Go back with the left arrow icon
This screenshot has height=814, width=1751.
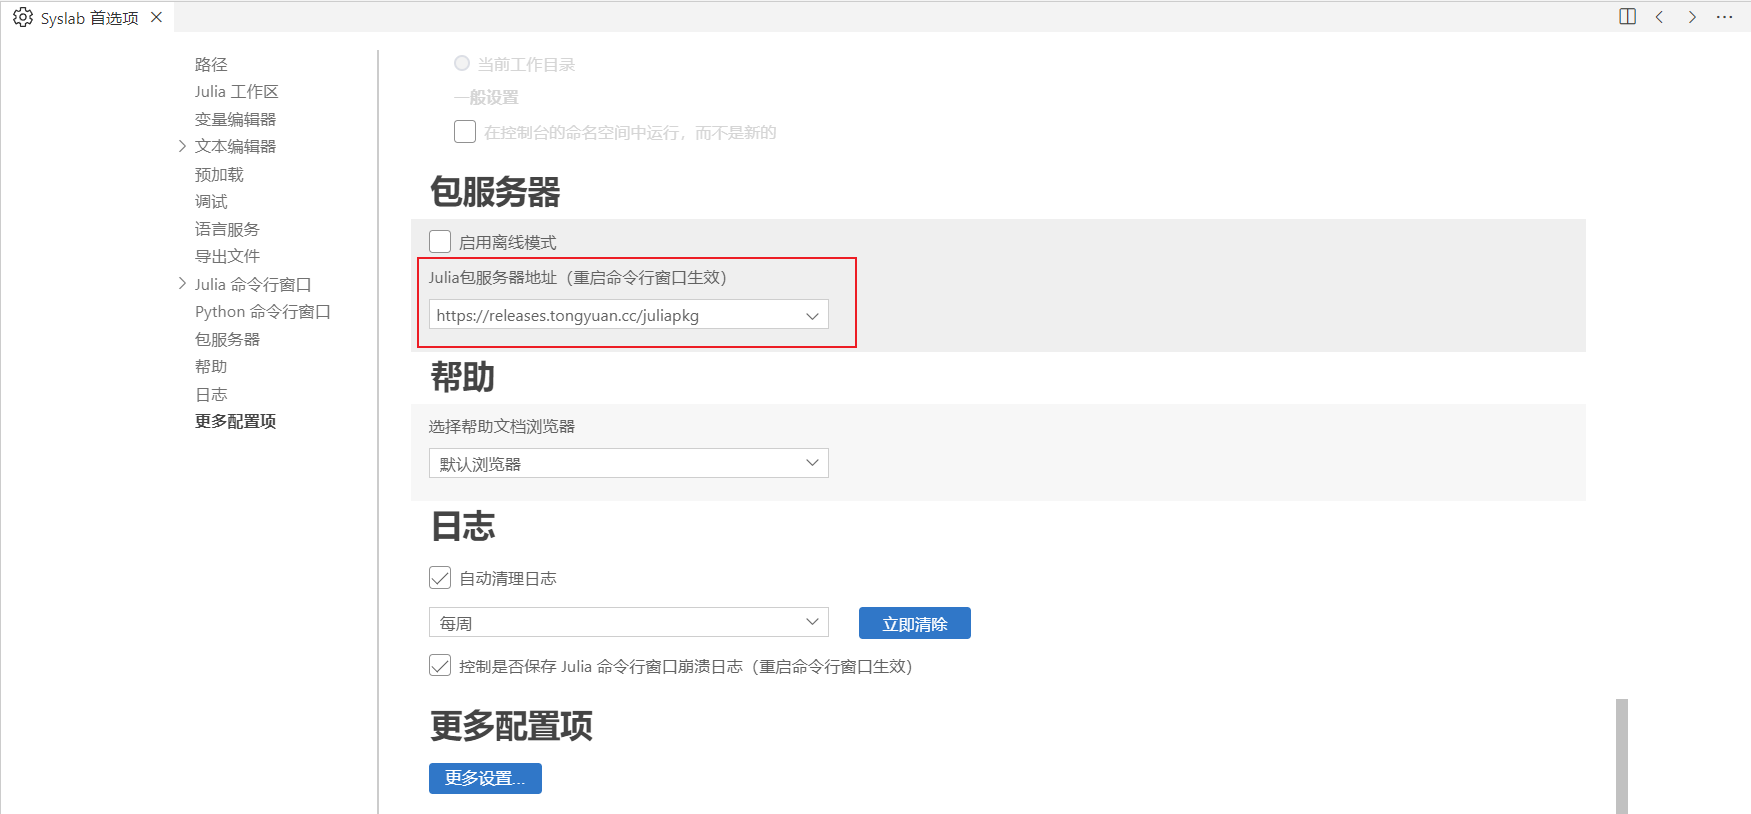click(1659, 16)
